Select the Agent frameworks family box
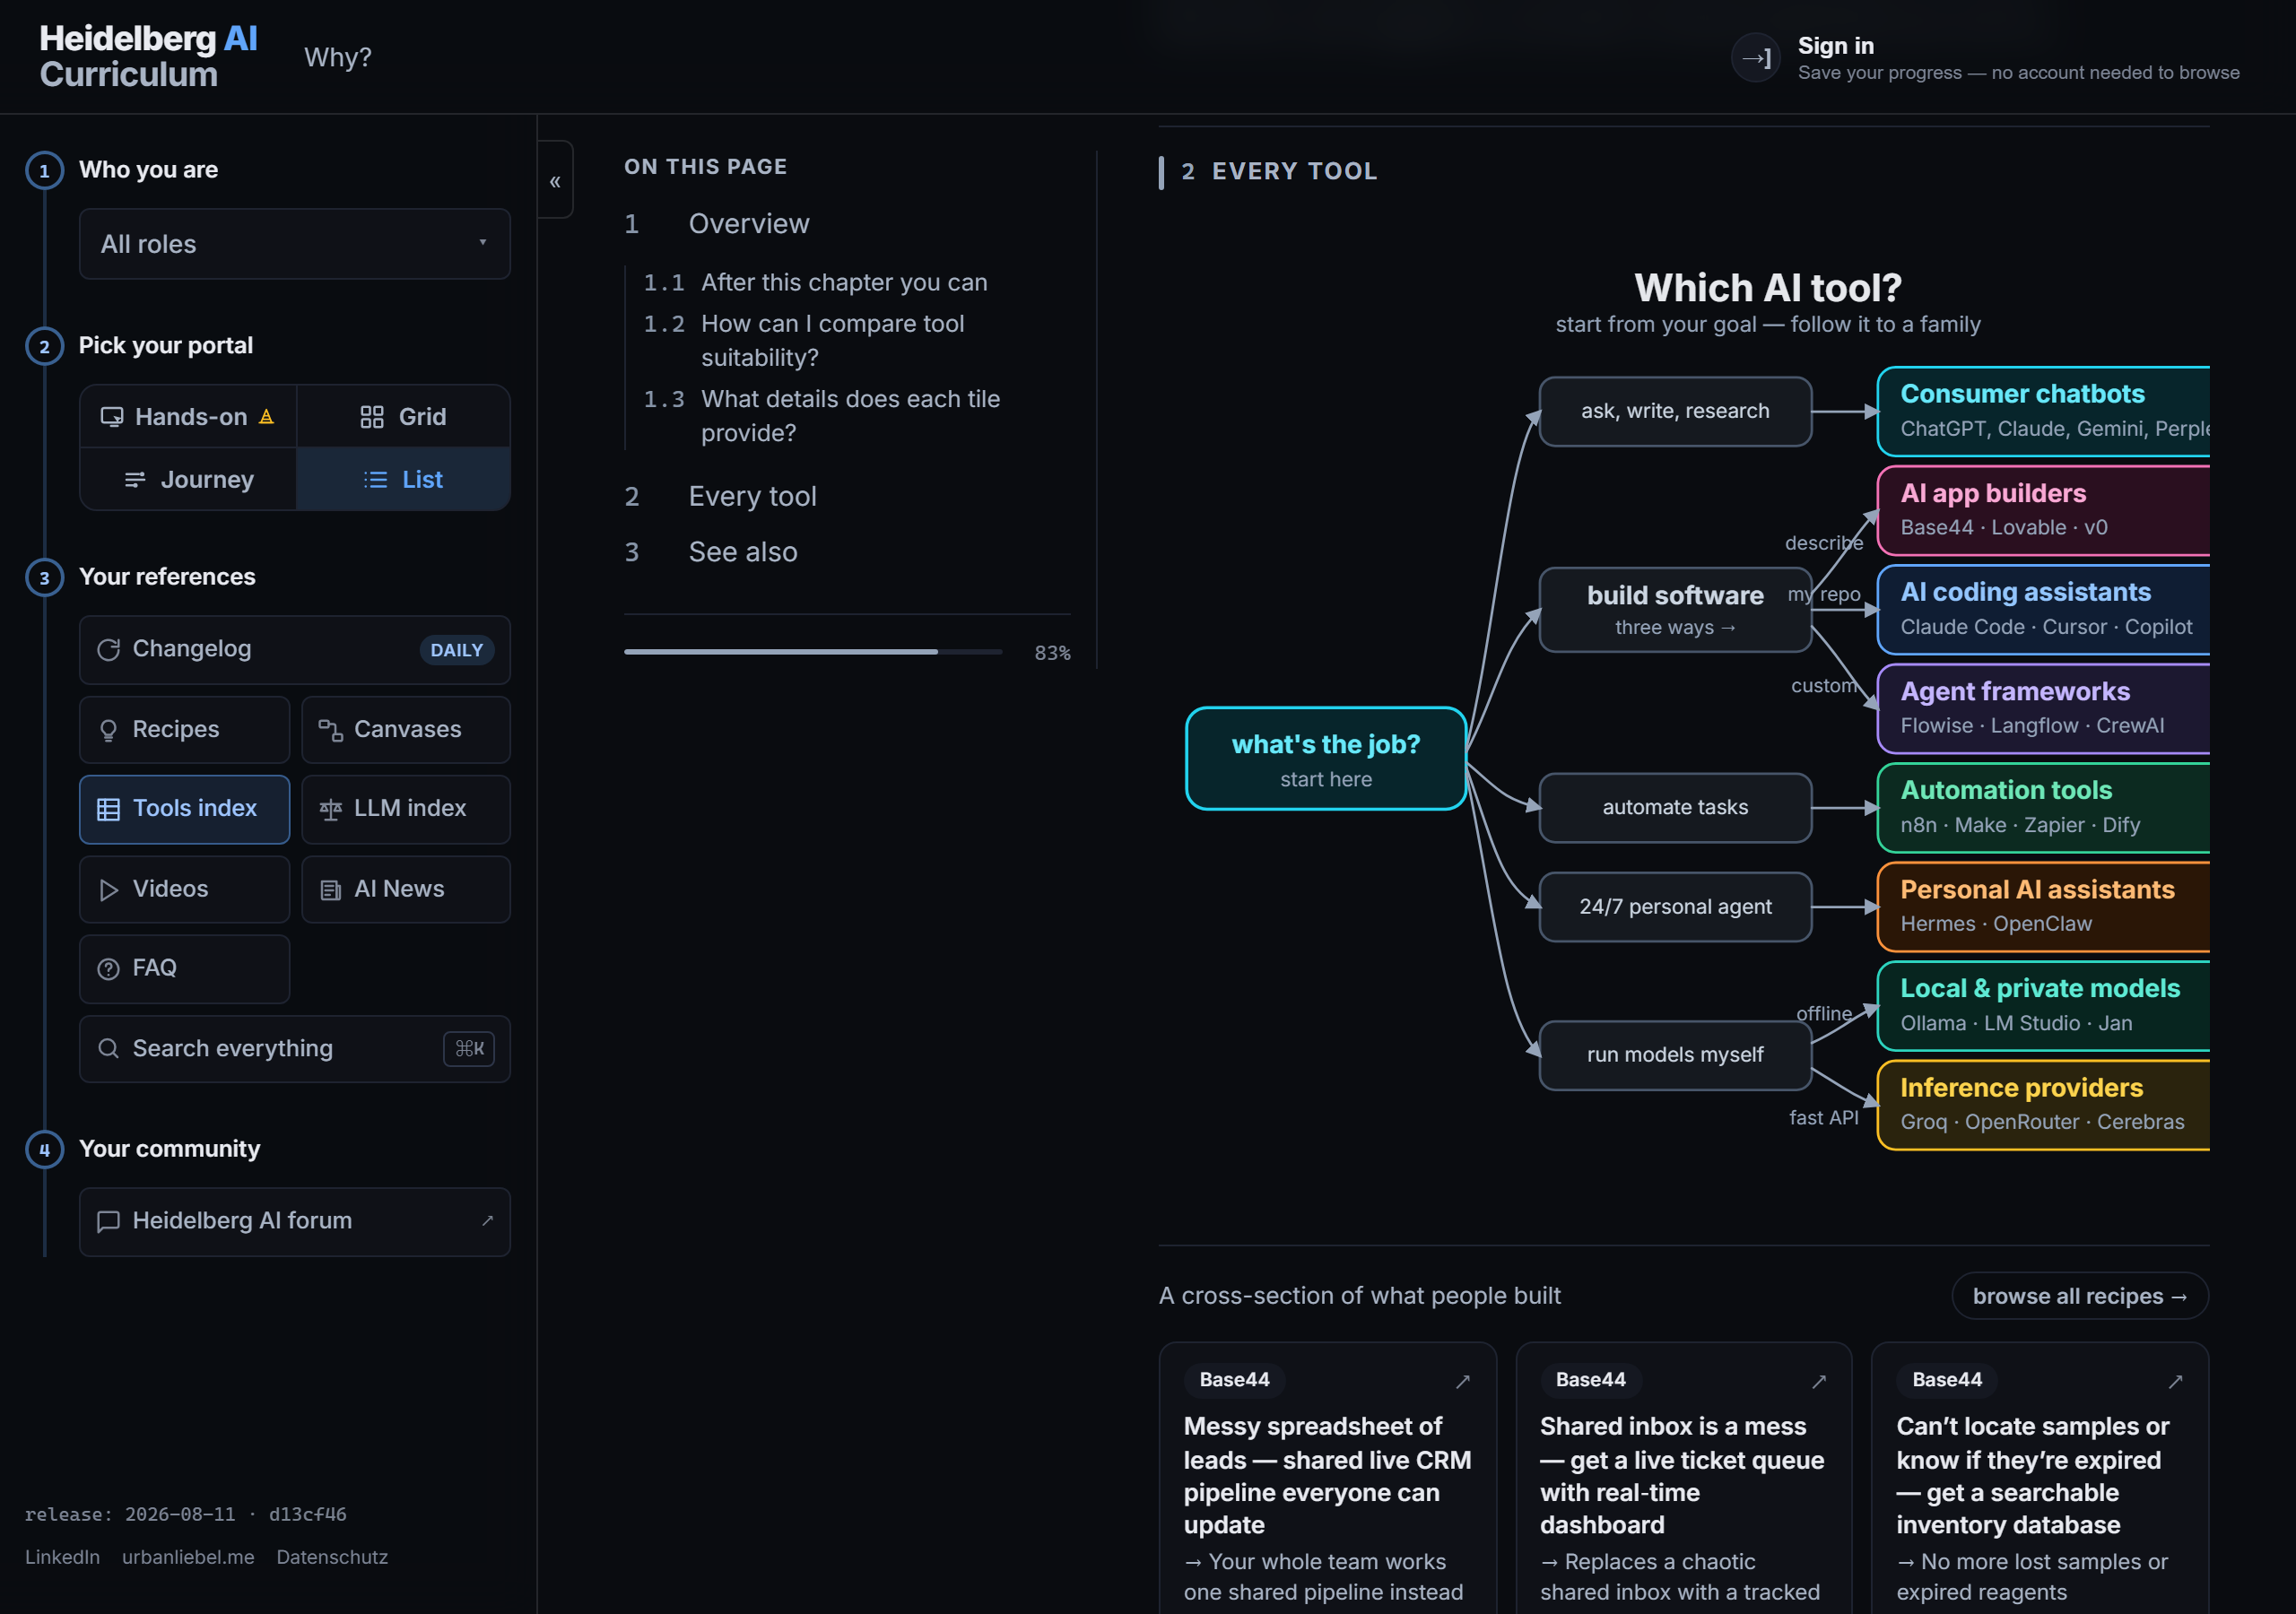The image size is (2296, 1614). (2043, 708)
